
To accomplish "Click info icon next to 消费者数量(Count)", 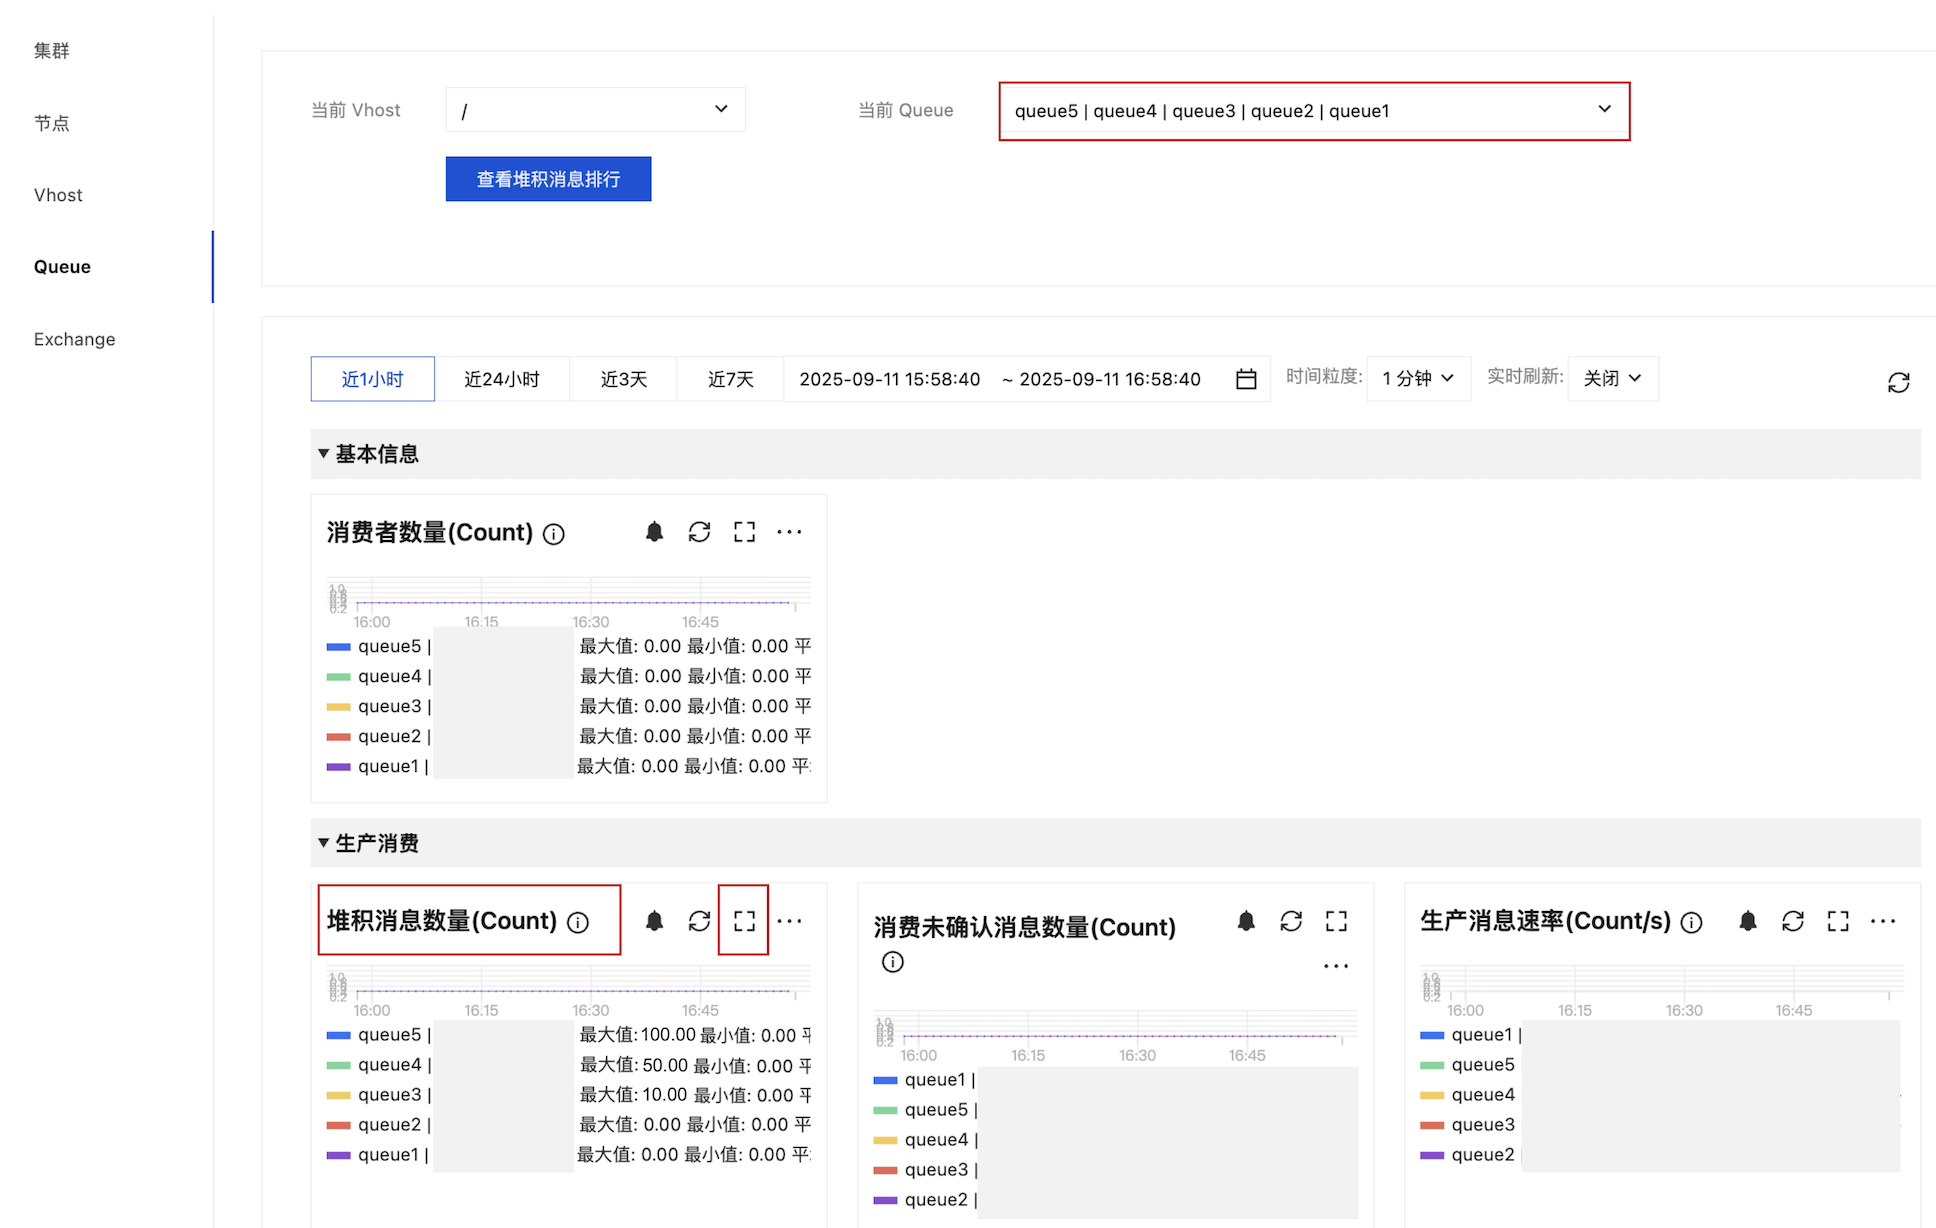I will tap(554, 534).
